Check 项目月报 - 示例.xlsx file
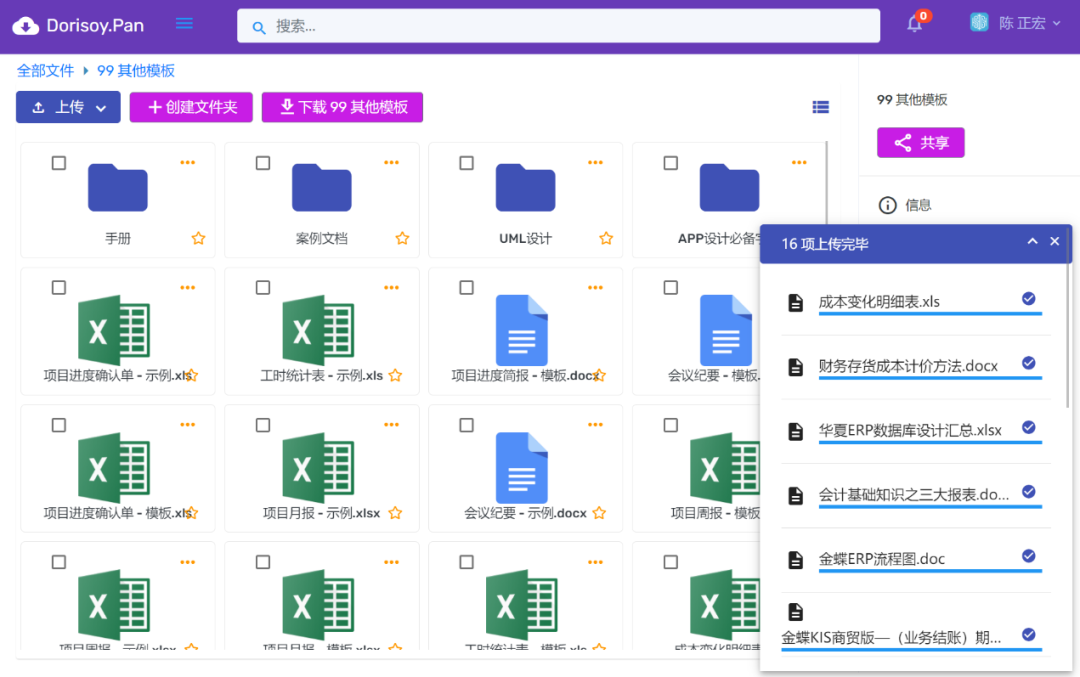The image size is (1080, 677). [262, 425]
